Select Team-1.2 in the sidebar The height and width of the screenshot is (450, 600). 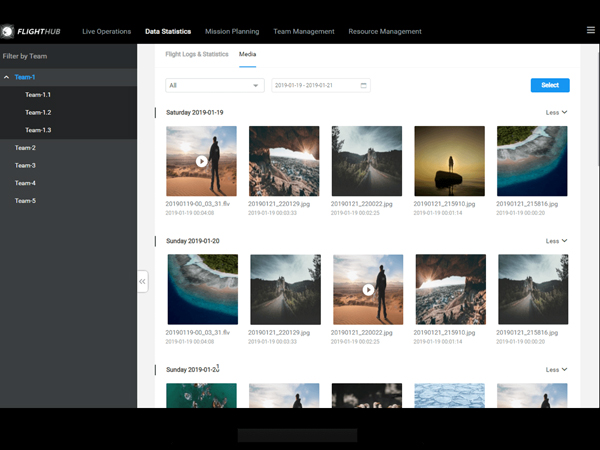click(x=38, y=113)
